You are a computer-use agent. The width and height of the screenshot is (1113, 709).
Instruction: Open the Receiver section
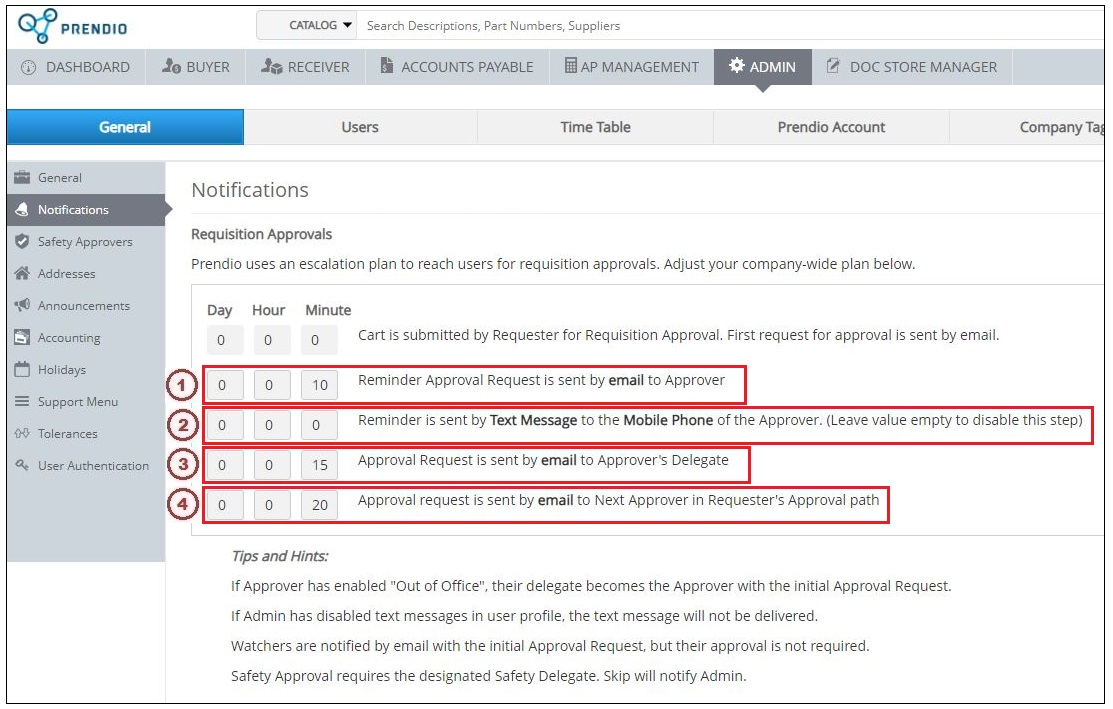pyautogui.click(x=304, y=66)
